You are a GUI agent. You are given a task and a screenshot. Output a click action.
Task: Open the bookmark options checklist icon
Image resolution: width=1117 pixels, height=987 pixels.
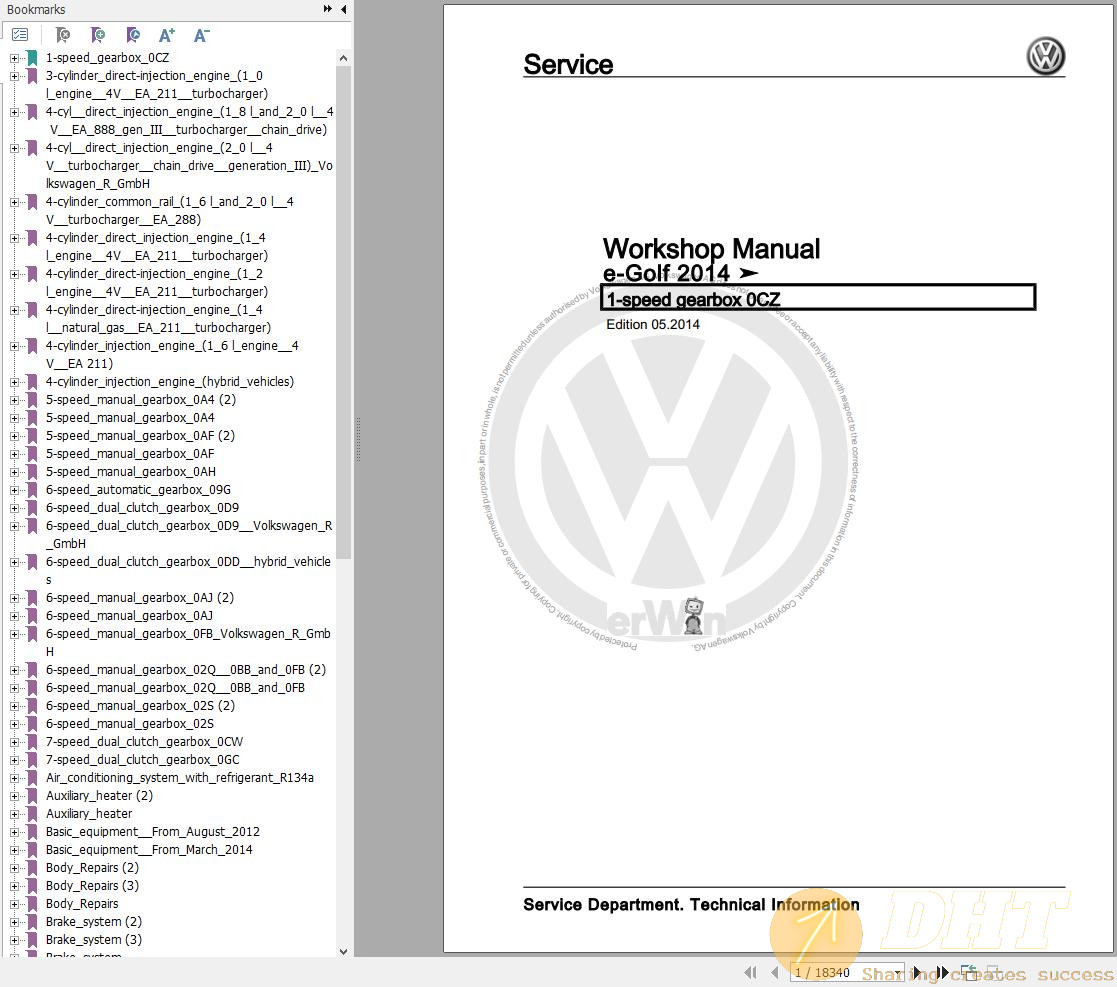click(x=20, y=34)
